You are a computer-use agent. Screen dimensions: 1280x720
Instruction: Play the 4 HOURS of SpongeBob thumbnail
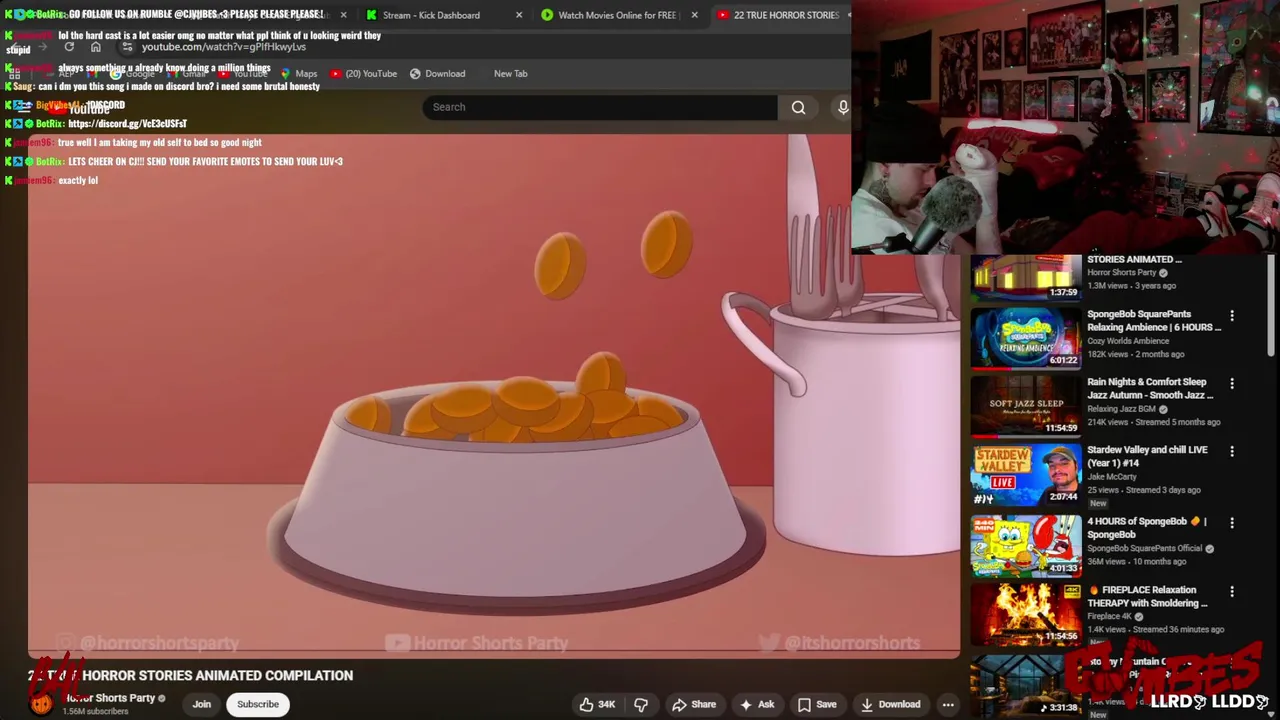1026,546
